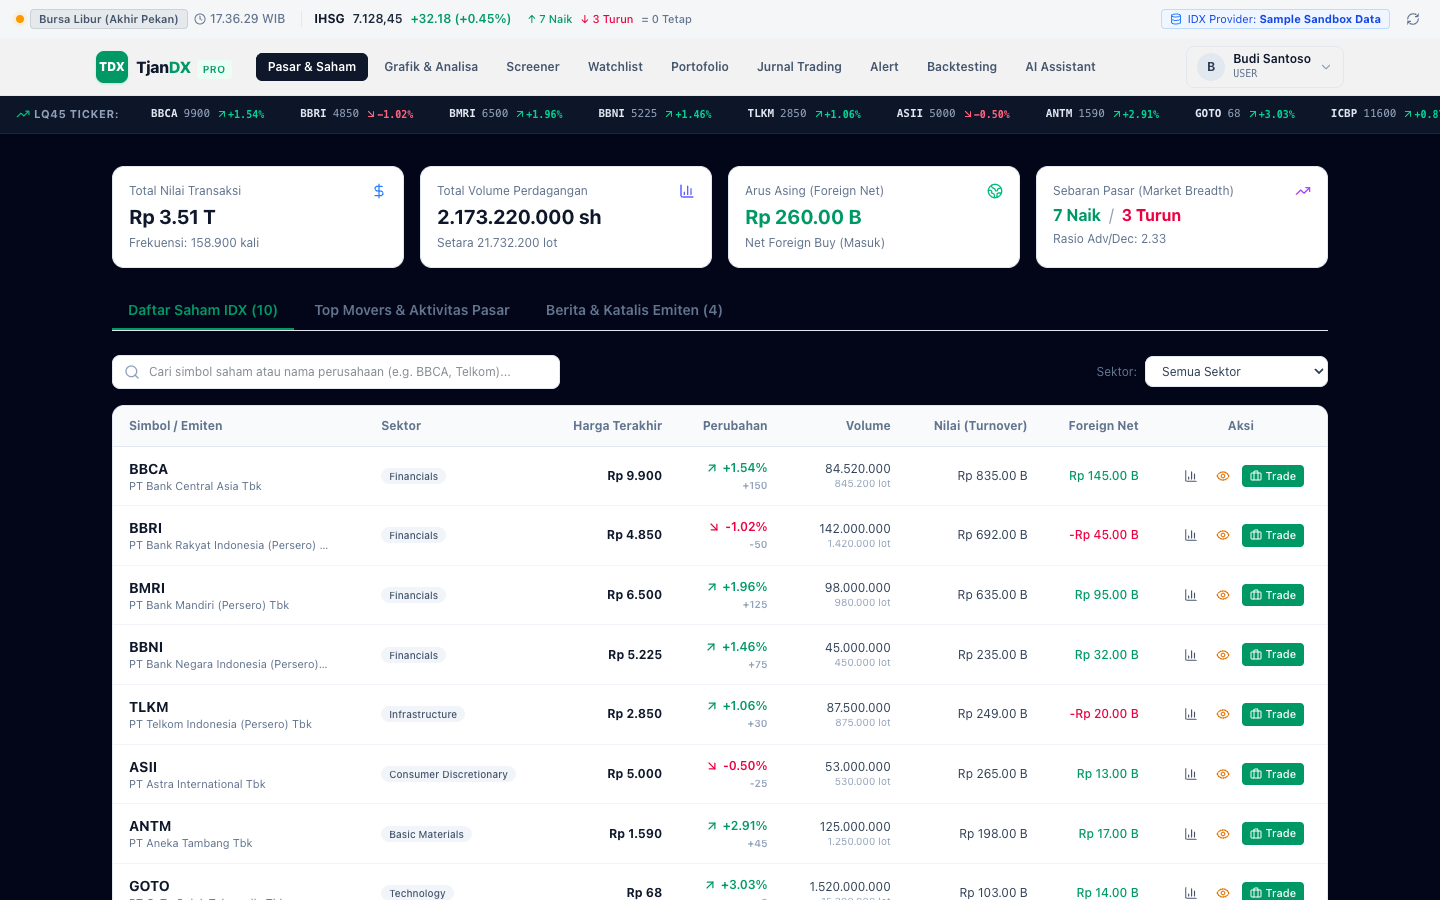Select the Daftar Saham IDX (10) tab
This screenshot has height=900, width=1440.
click(203, 310)
